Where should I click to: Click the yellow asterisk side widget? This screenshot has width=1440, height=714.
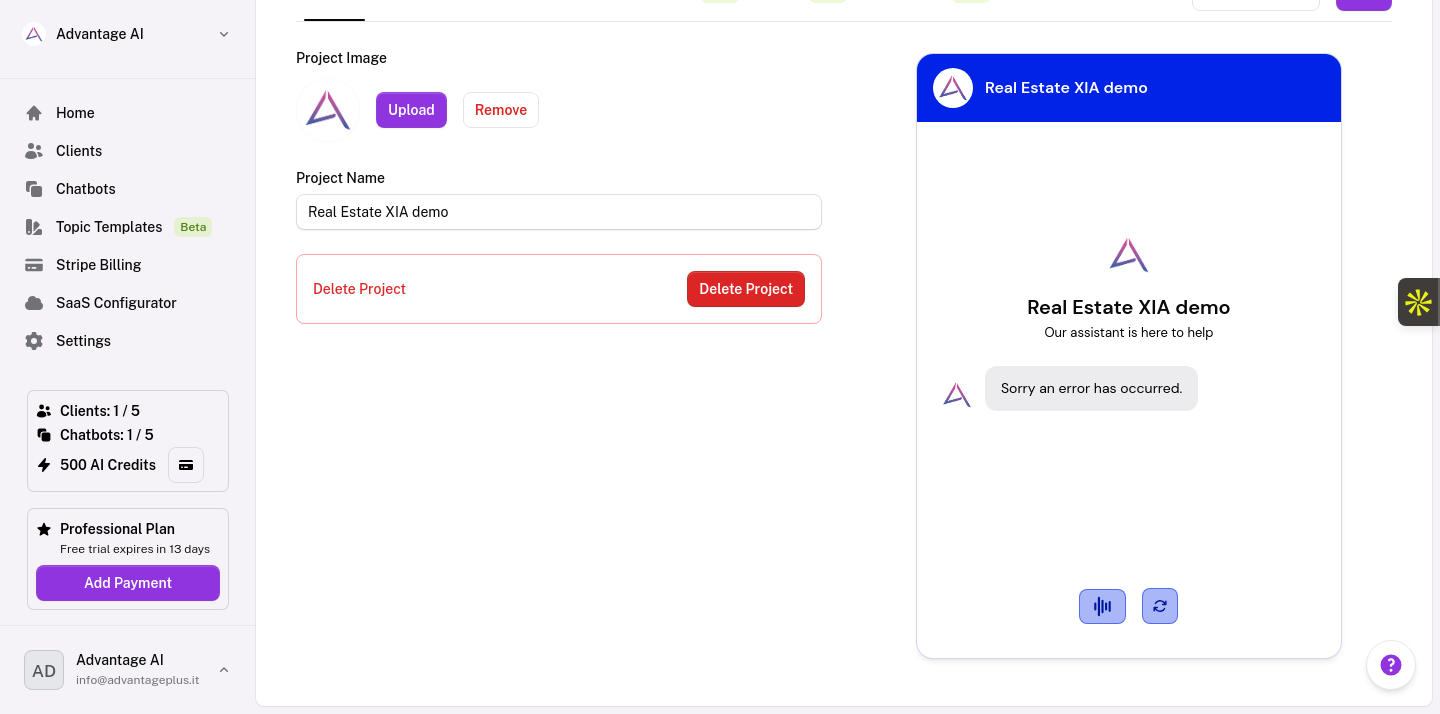(x=1418, y=302)
